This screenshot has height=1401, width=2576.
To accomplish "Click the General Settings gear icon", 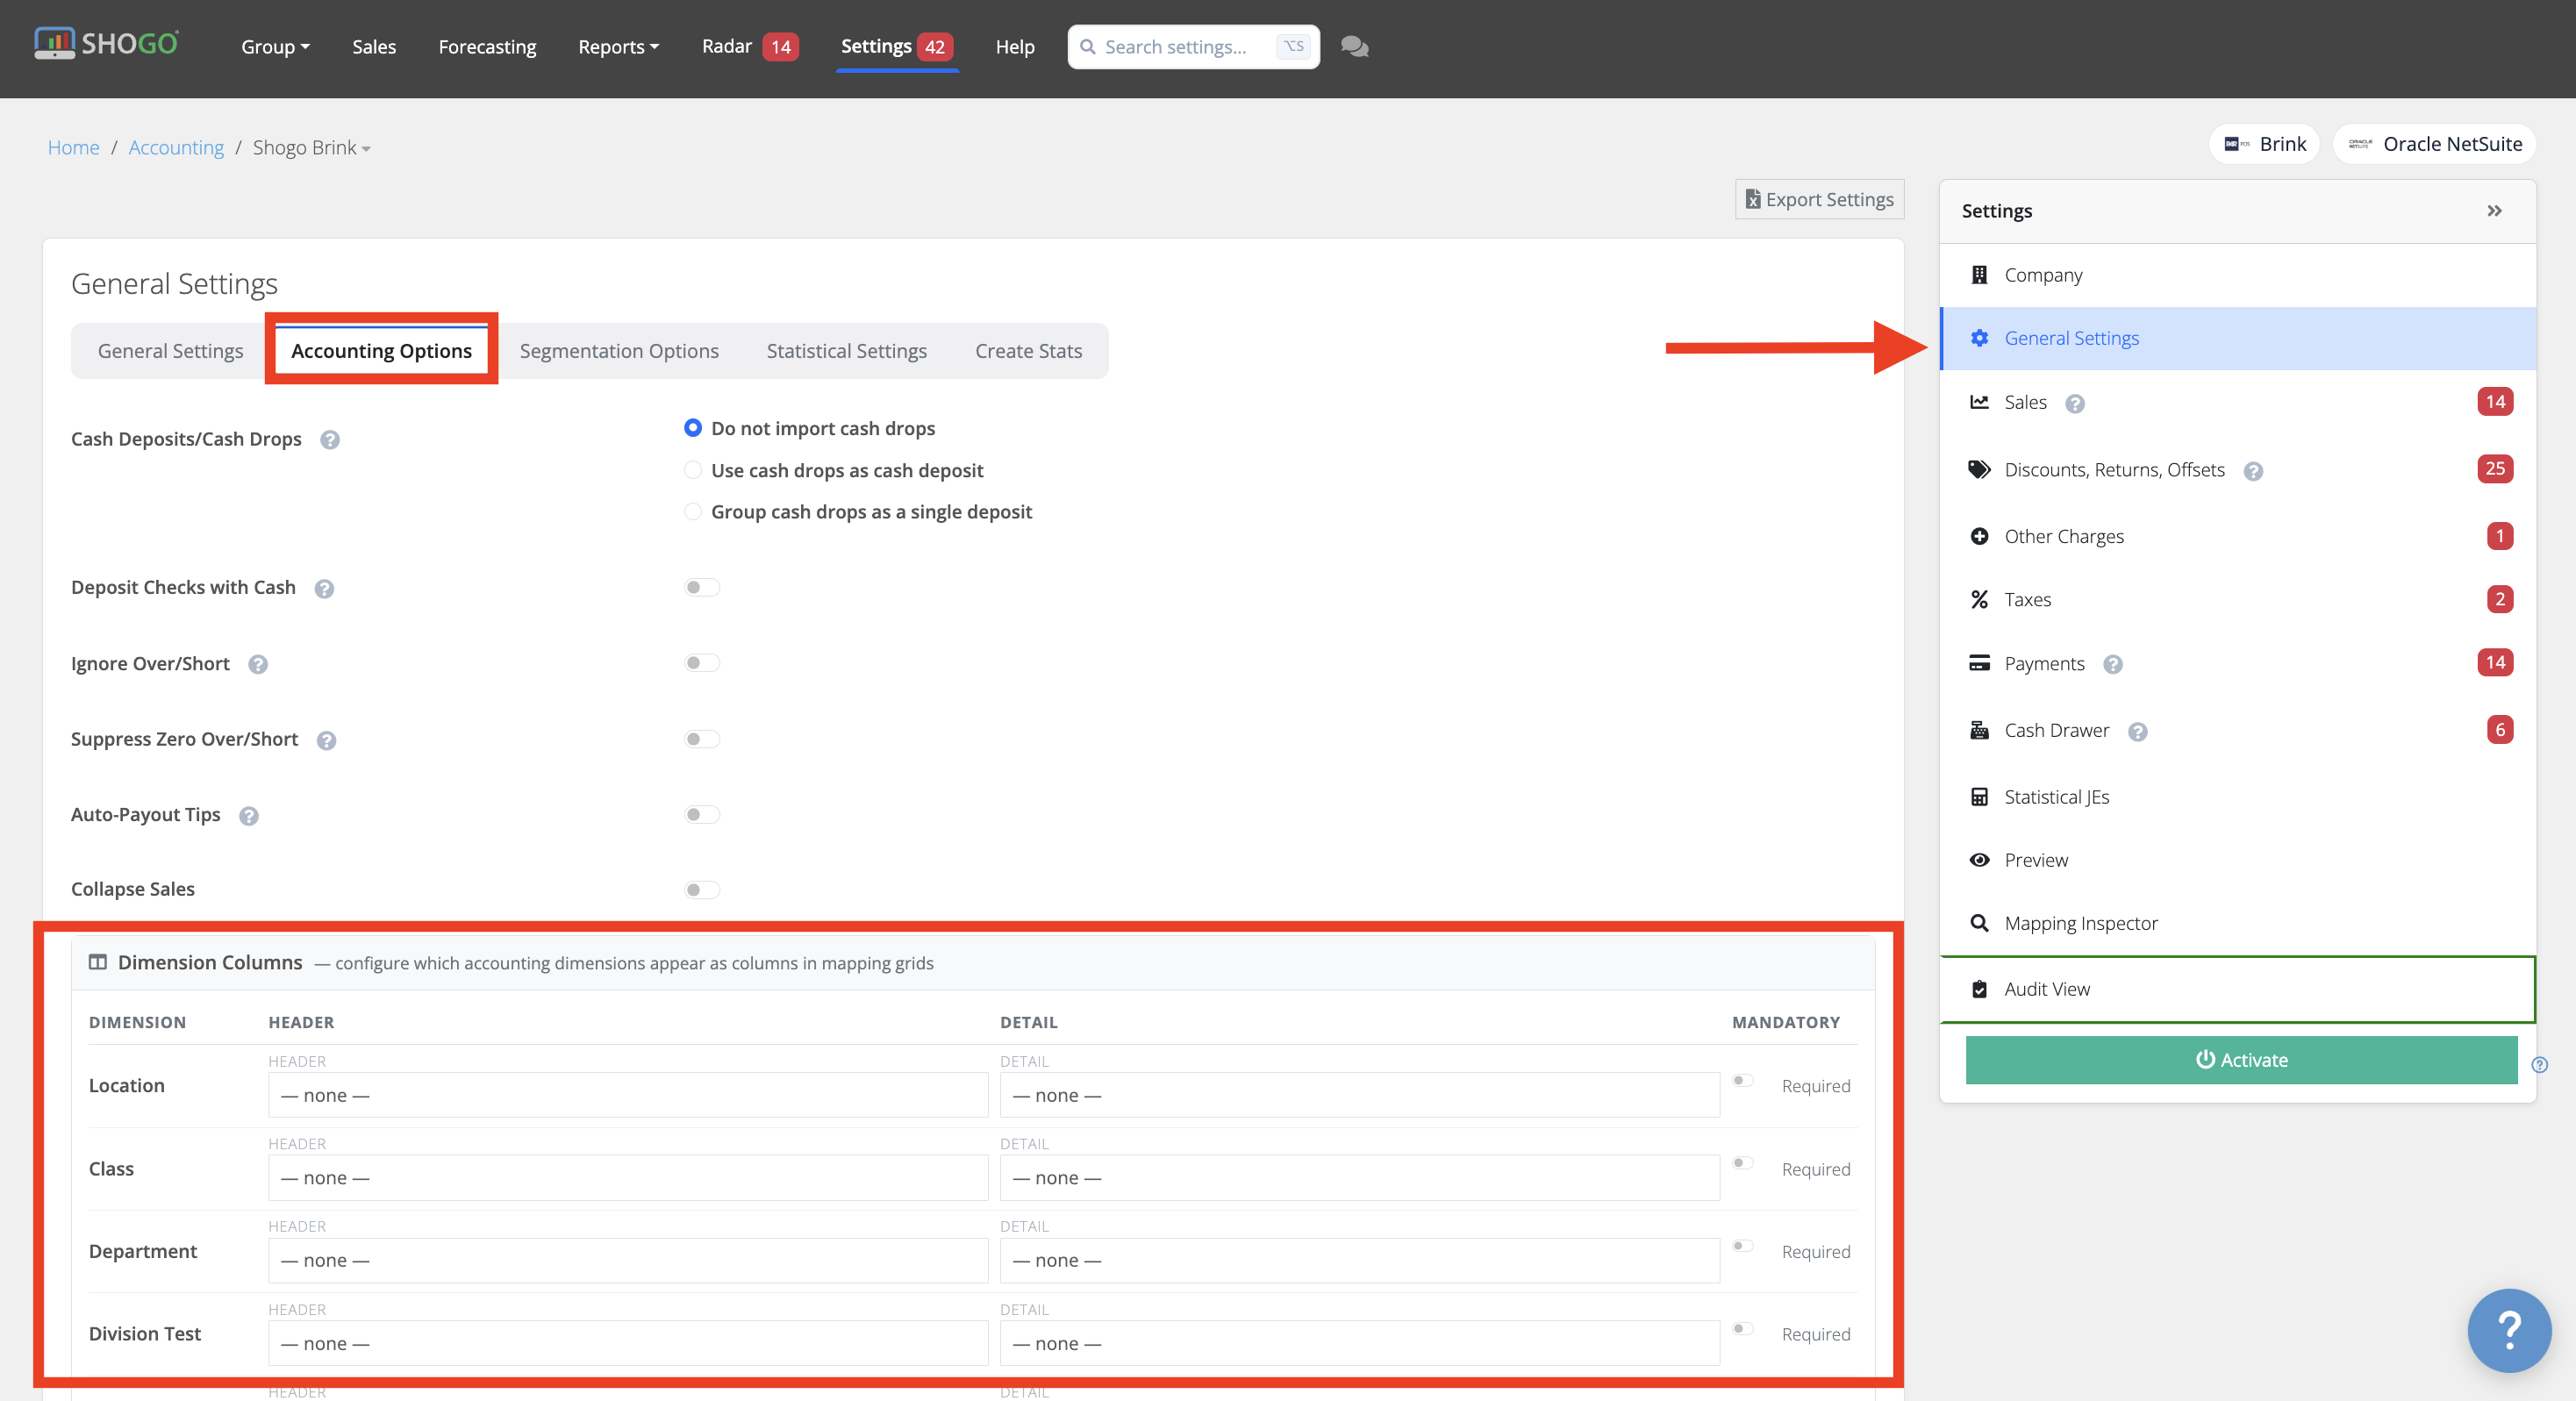I will click(1979, 338).
